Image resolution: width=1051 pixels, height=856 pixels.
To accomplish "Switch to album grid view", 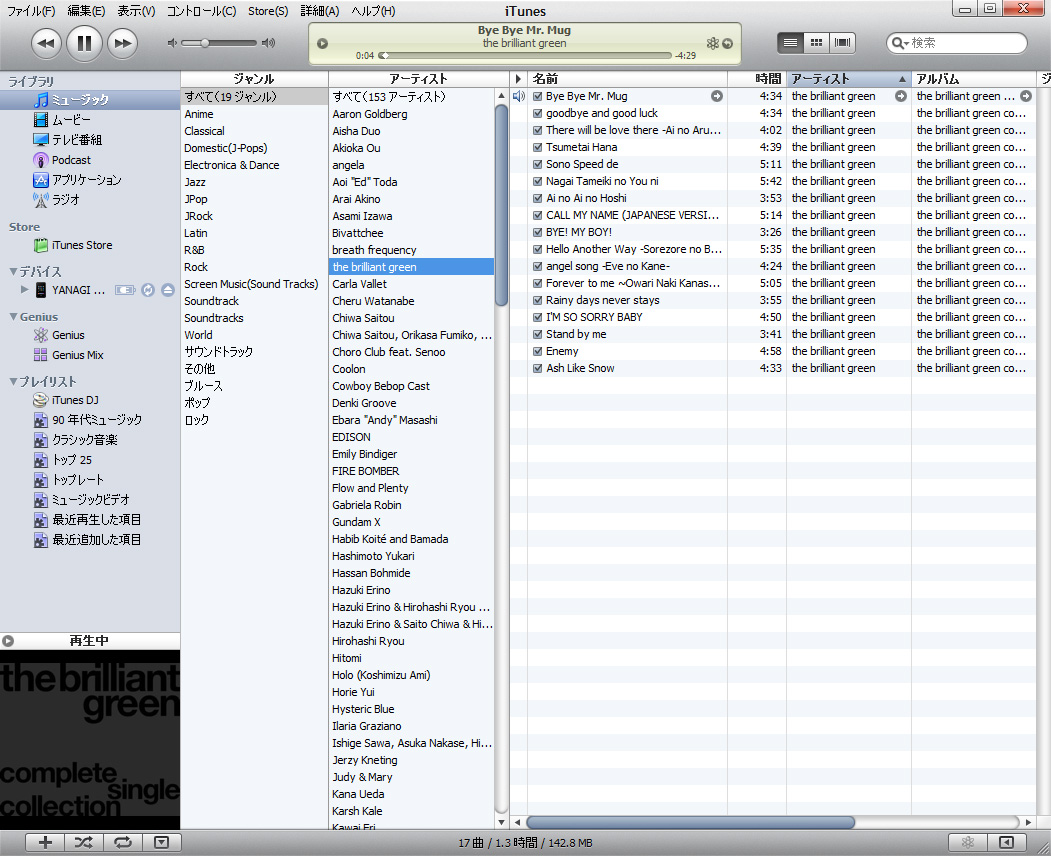I will pos(816,43).
